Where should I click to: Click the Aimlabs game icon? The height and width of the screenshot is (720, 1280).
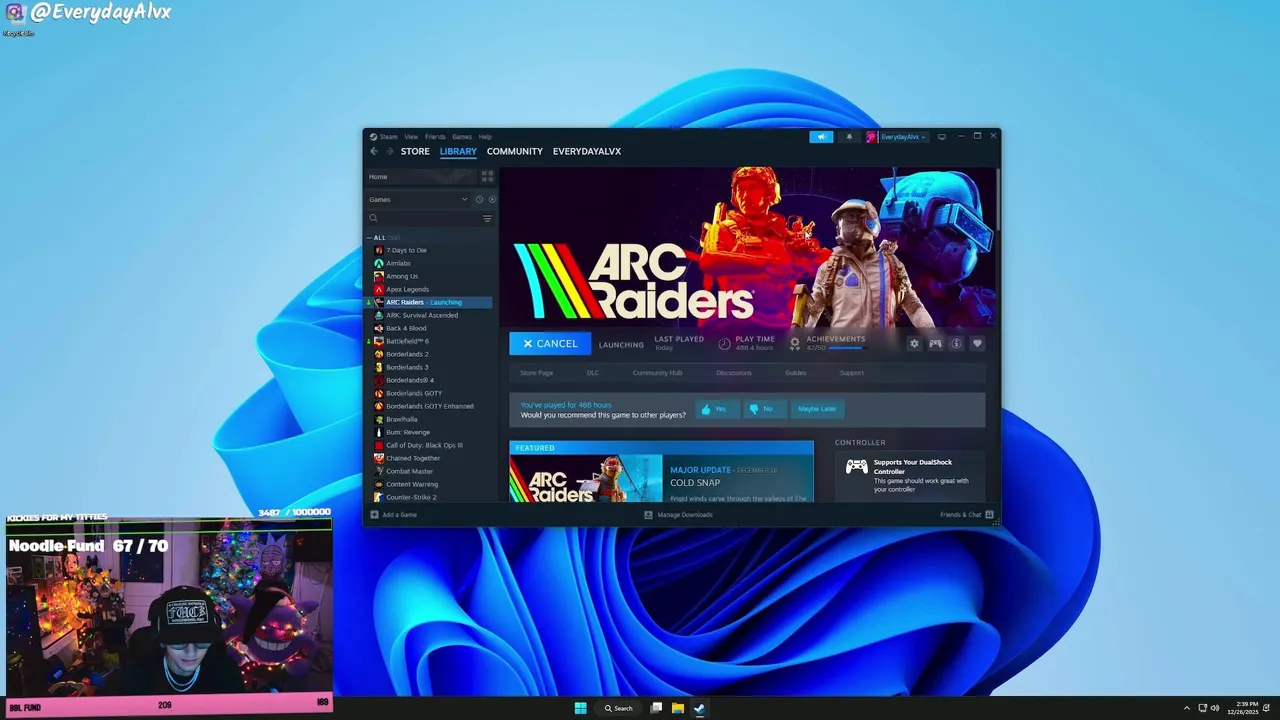point(379,263)
